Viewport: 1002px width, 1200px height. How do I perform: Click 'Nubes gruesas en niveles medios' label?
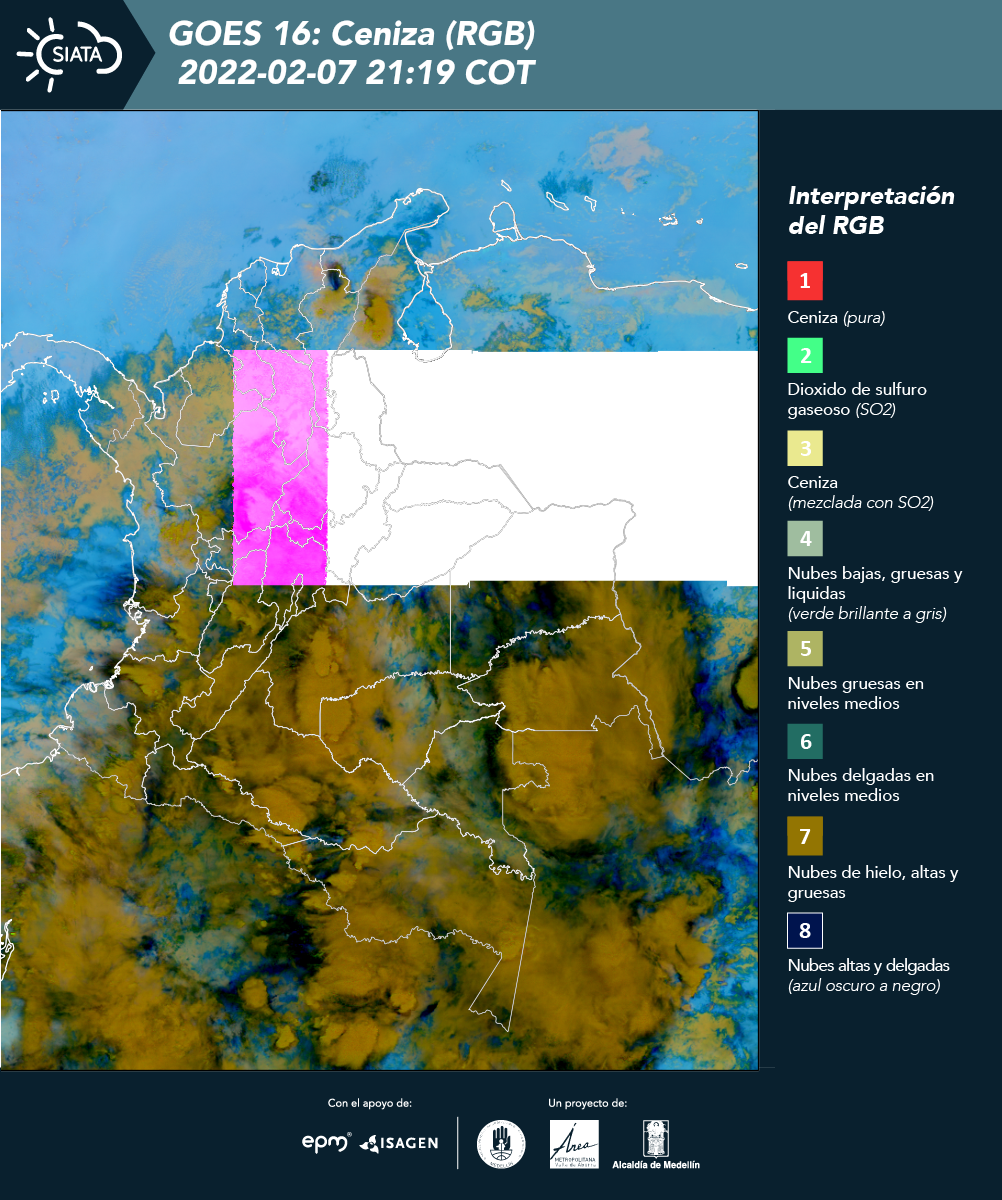pyautogui.click(x=855, y=694)
